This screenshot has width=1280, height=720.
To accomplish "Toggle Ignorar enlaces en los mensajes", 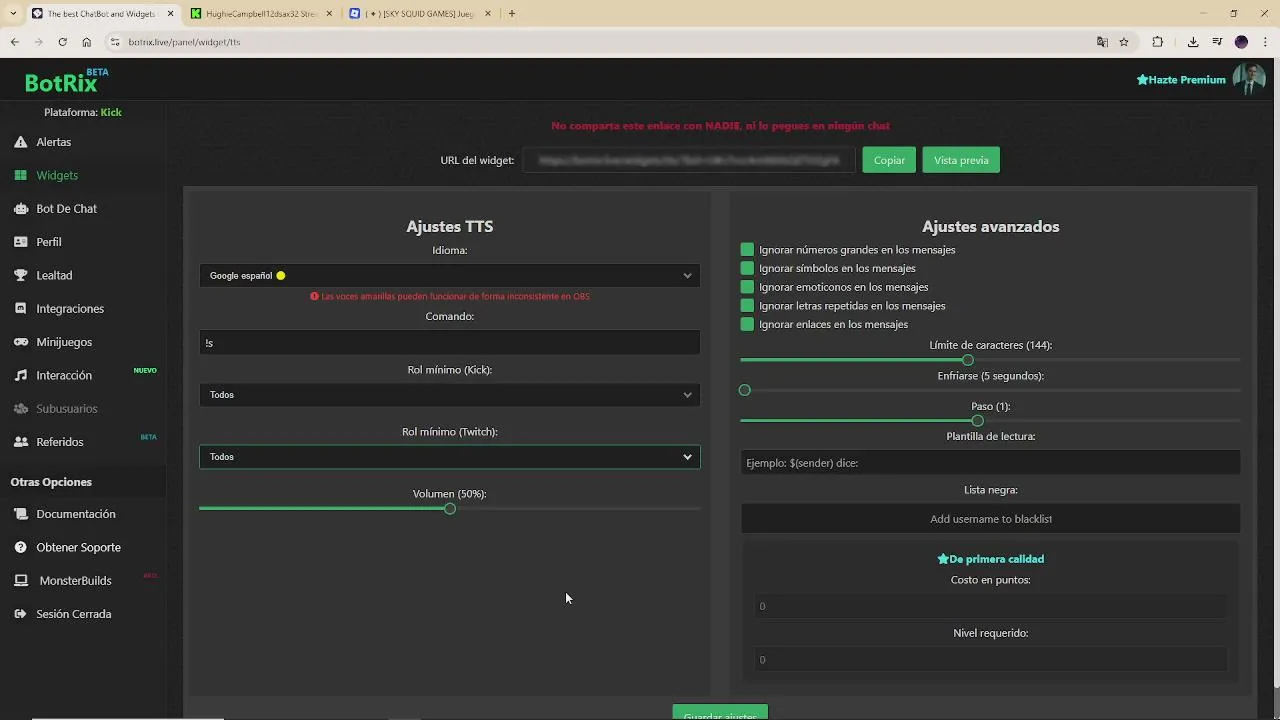I will tap(747, 324).
